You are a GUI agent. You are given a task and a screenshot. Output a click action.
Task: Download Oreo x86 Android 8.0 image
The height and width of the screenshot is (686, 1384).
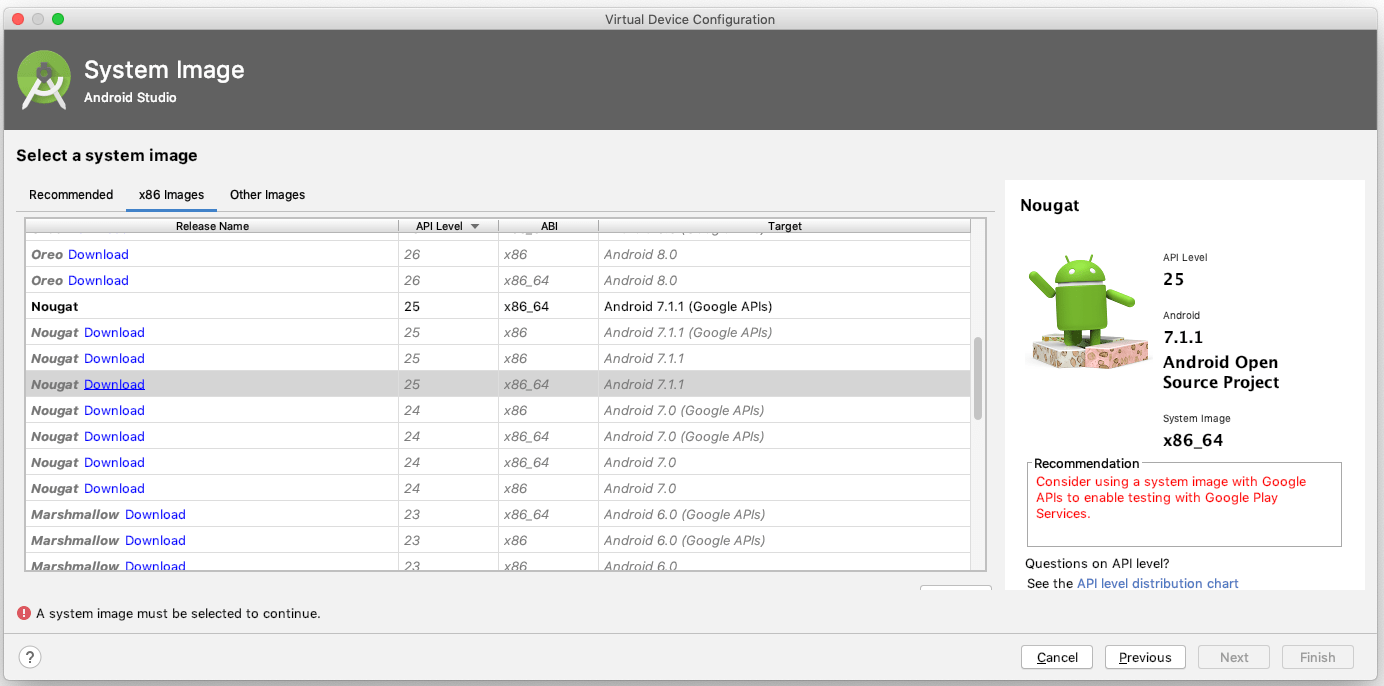click(x=98, y=255)
